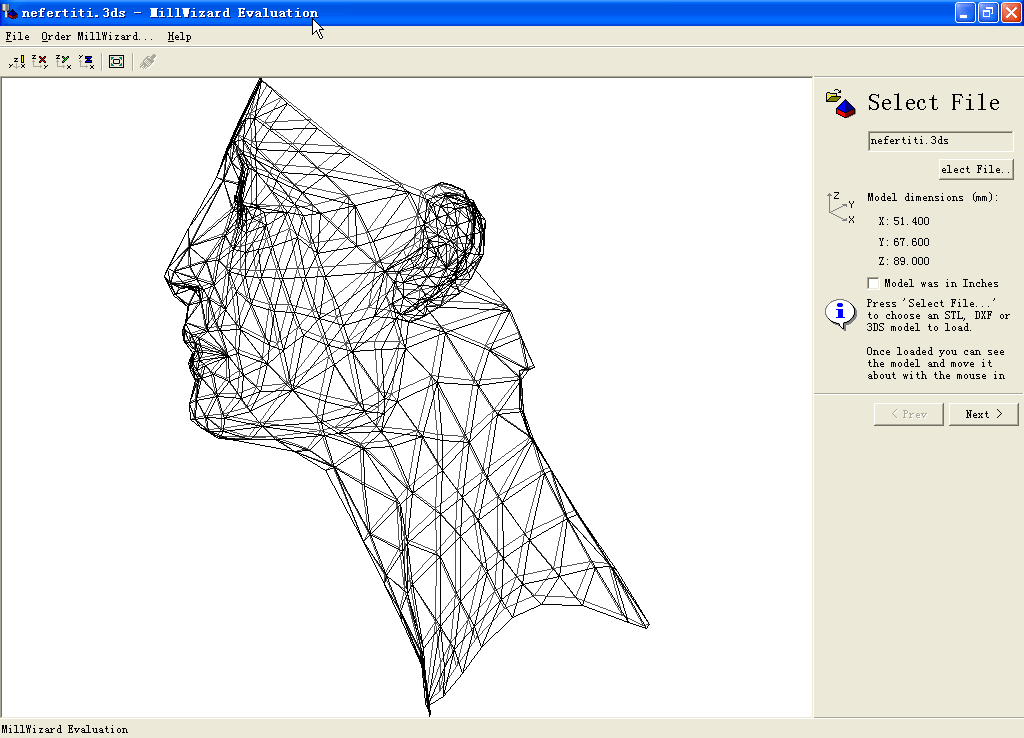Click the nefertiti.3ds filename field
This screenshot has height=738, width=1024.
click(x=940, y=140)
